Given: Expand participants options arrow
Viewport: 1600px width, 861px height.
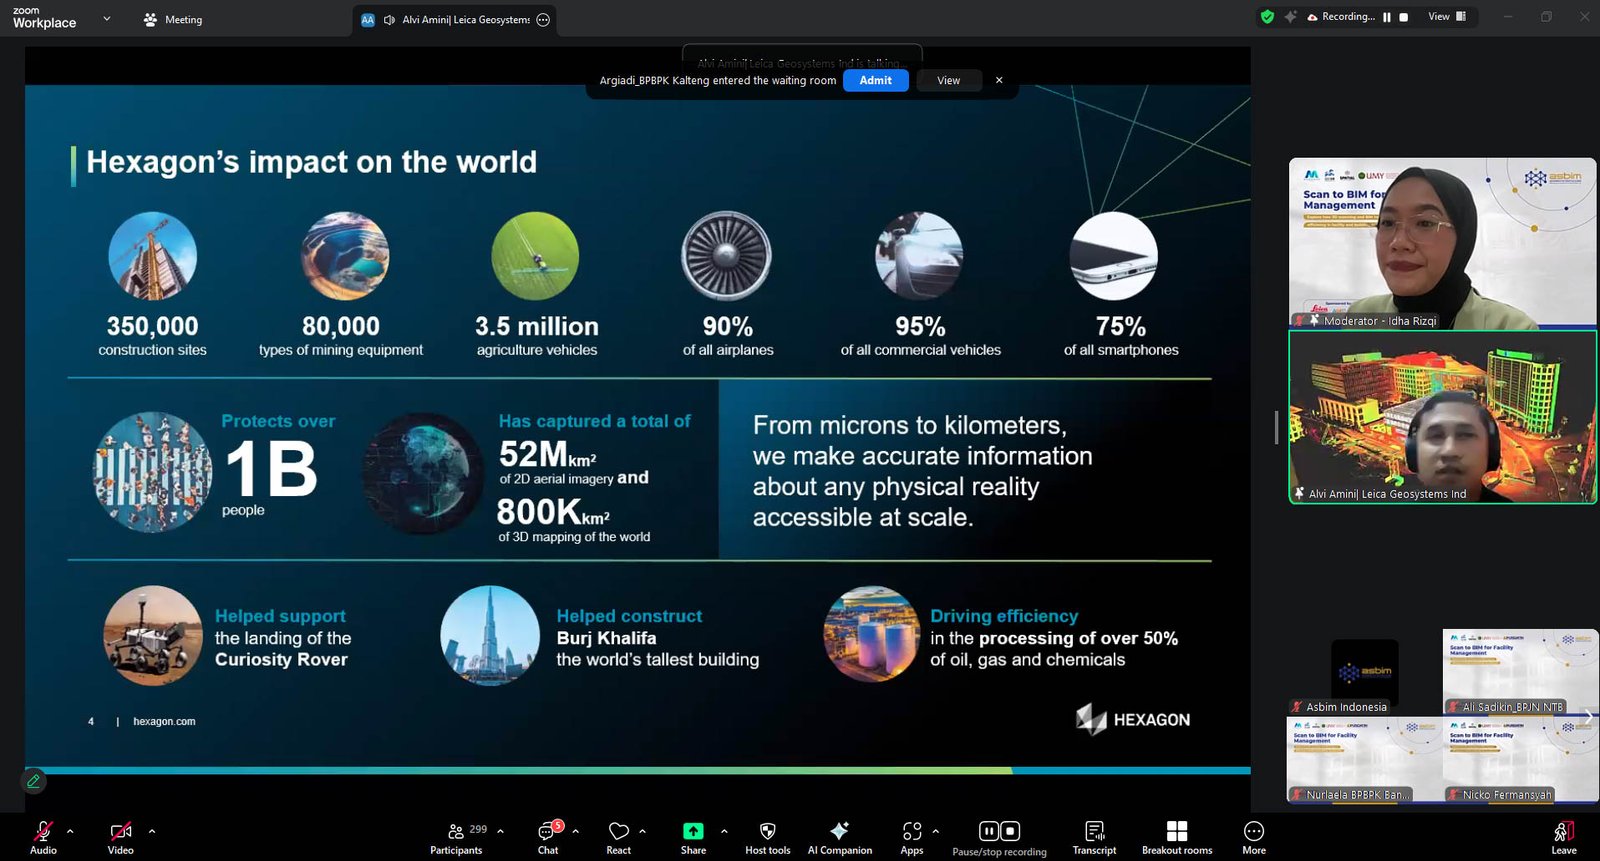Looking at the screenshot, I should tap(500, 831).
